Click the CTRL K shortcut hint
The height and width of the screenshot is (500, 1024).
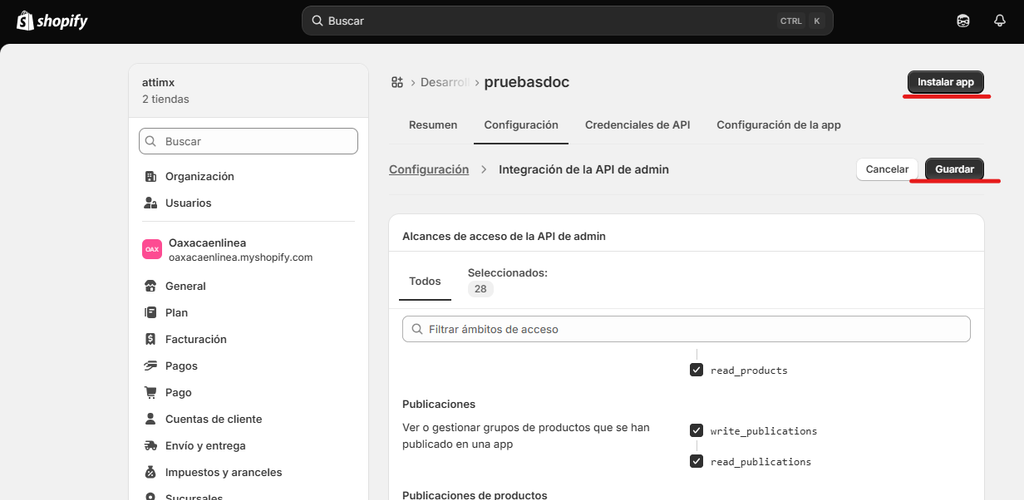pos(801,21)
